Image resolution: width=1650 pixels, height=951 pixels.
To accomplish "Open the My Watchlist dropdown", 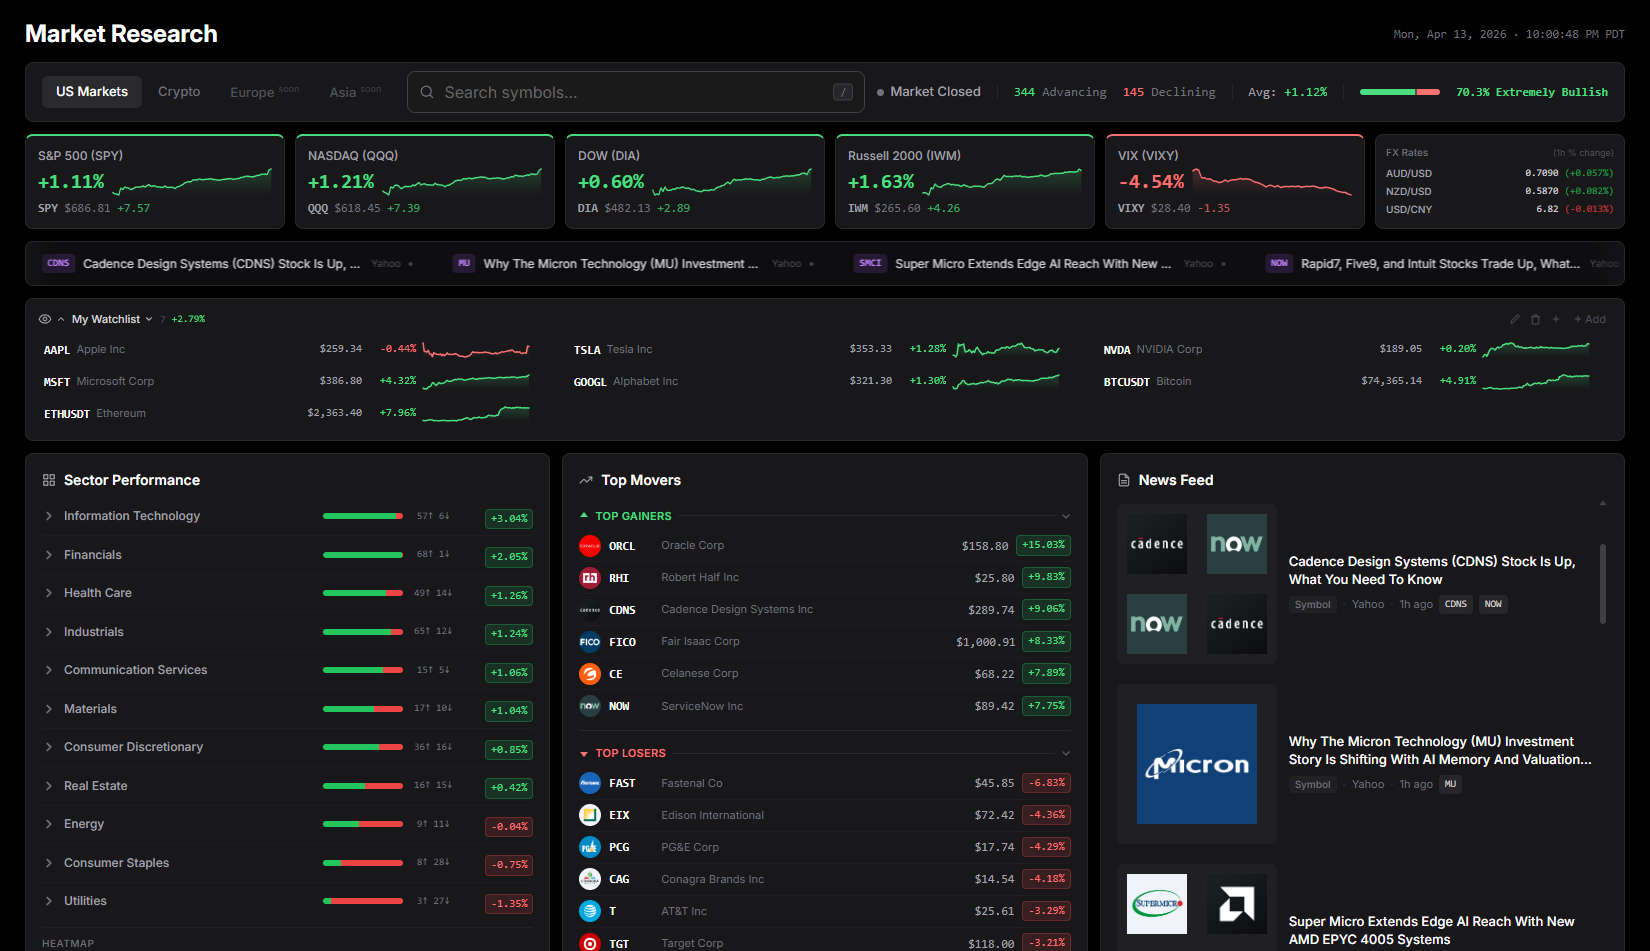I will pos(112,319).
